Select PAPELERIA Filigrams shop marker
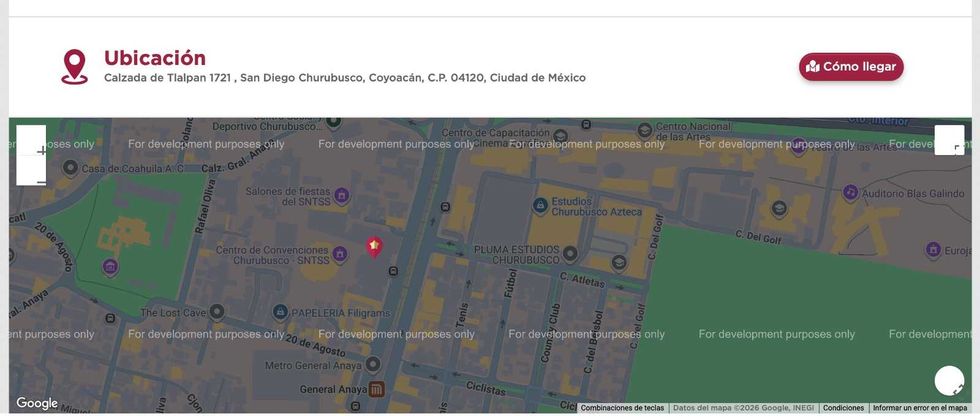980x416 pixels. (281, 310)
